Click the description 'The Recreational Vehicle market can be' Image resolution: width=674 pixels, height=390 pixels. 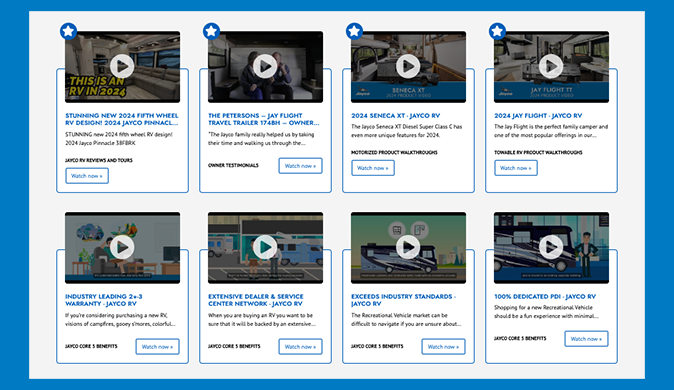[406, 320]
